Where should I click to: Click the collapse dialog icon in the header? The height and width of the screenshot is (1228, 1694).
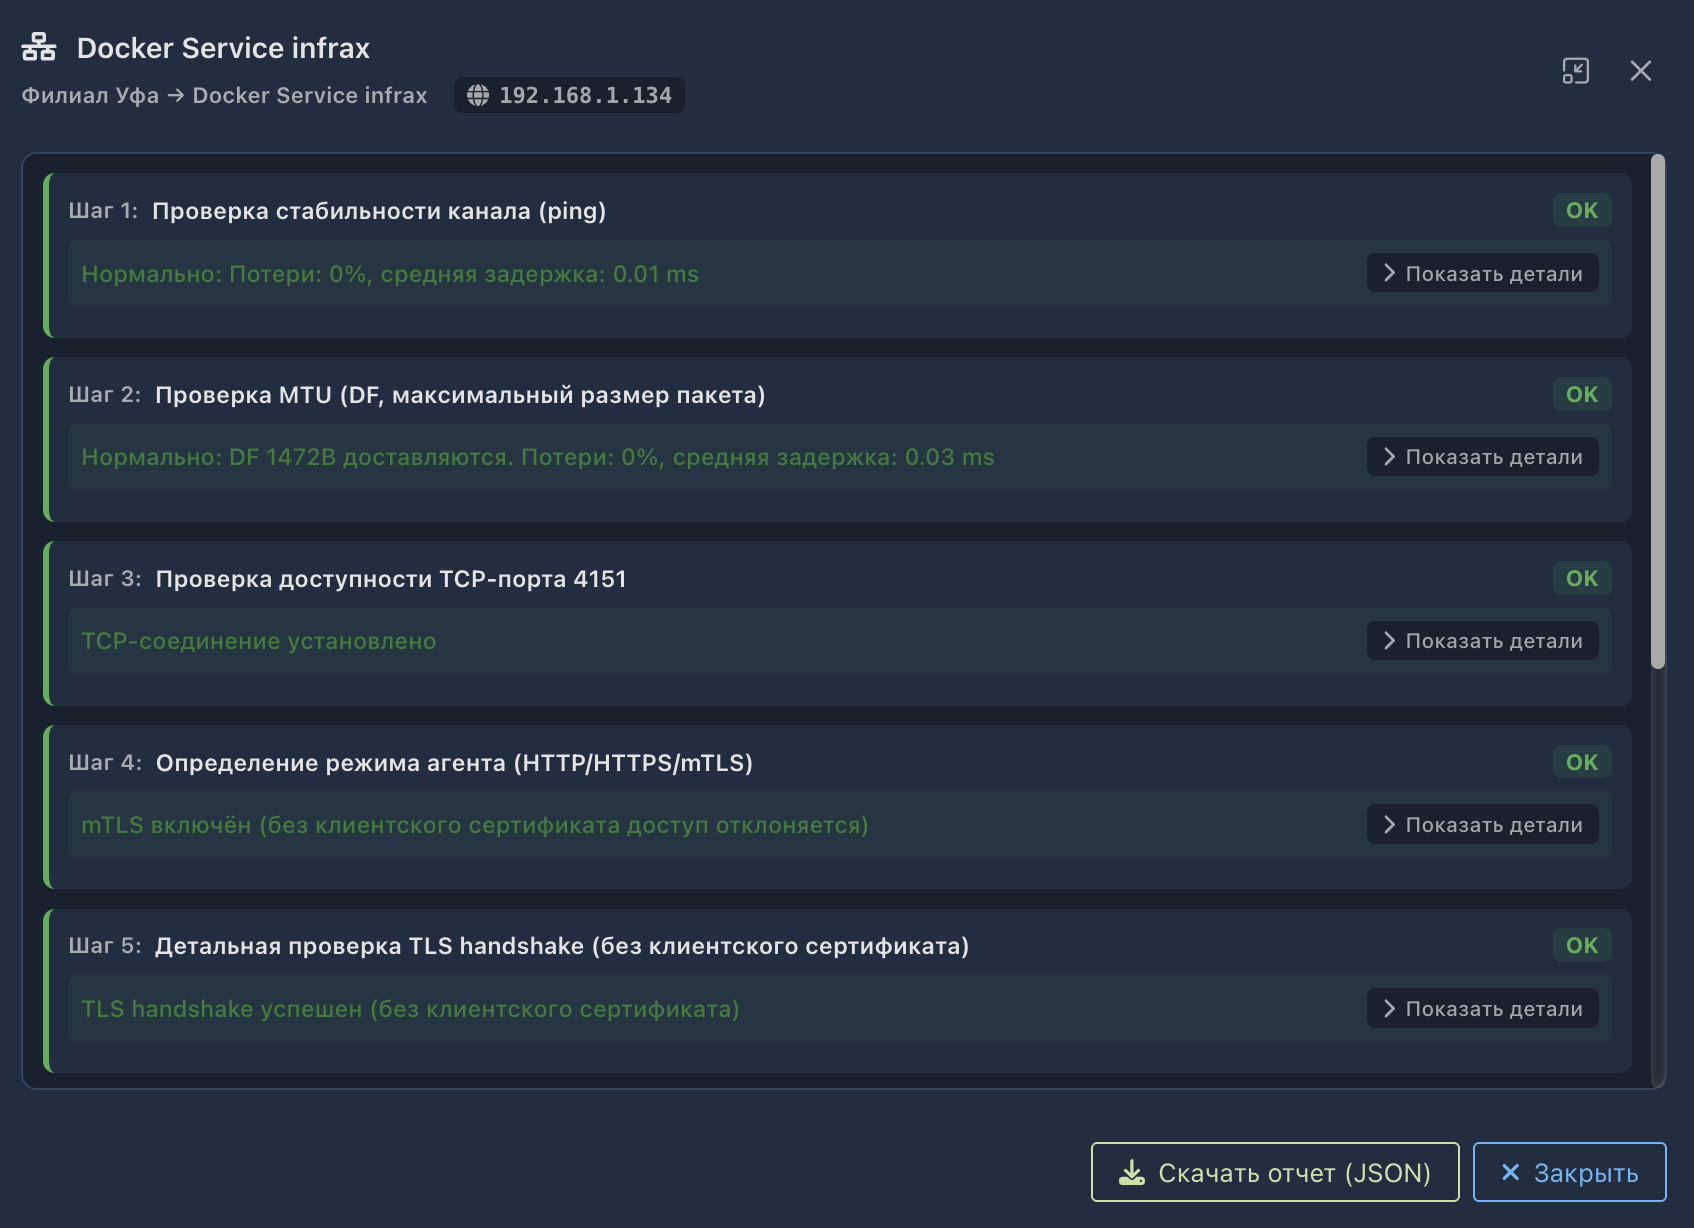[1575, 71]
